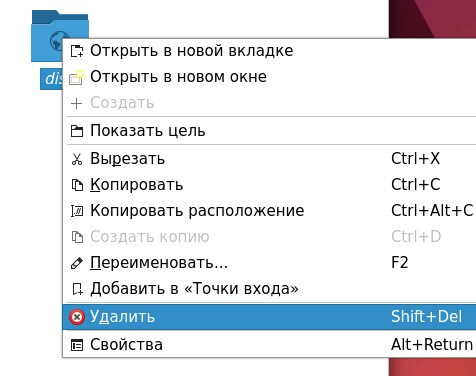
Task: Click the 'Alt+Return' shortcut text
Action: 432,345
